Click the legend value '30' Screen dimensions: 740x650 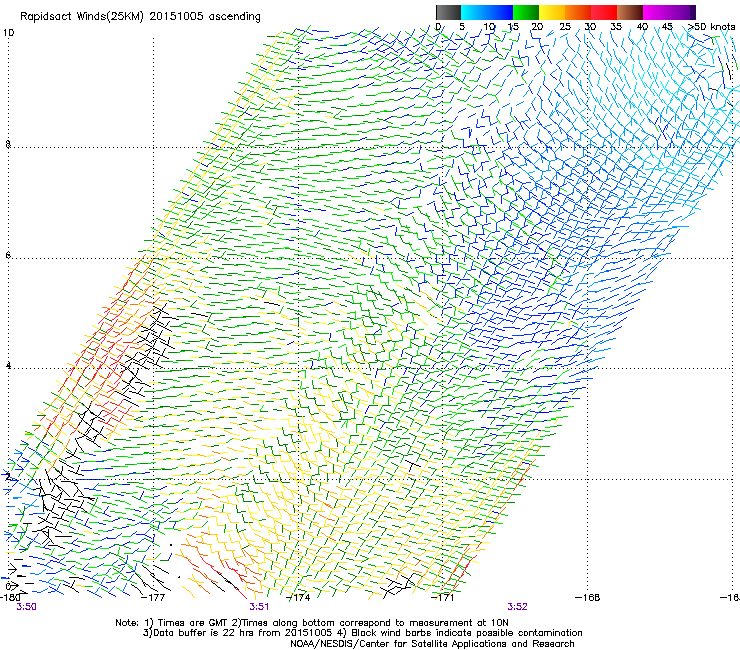click(590, 27)
